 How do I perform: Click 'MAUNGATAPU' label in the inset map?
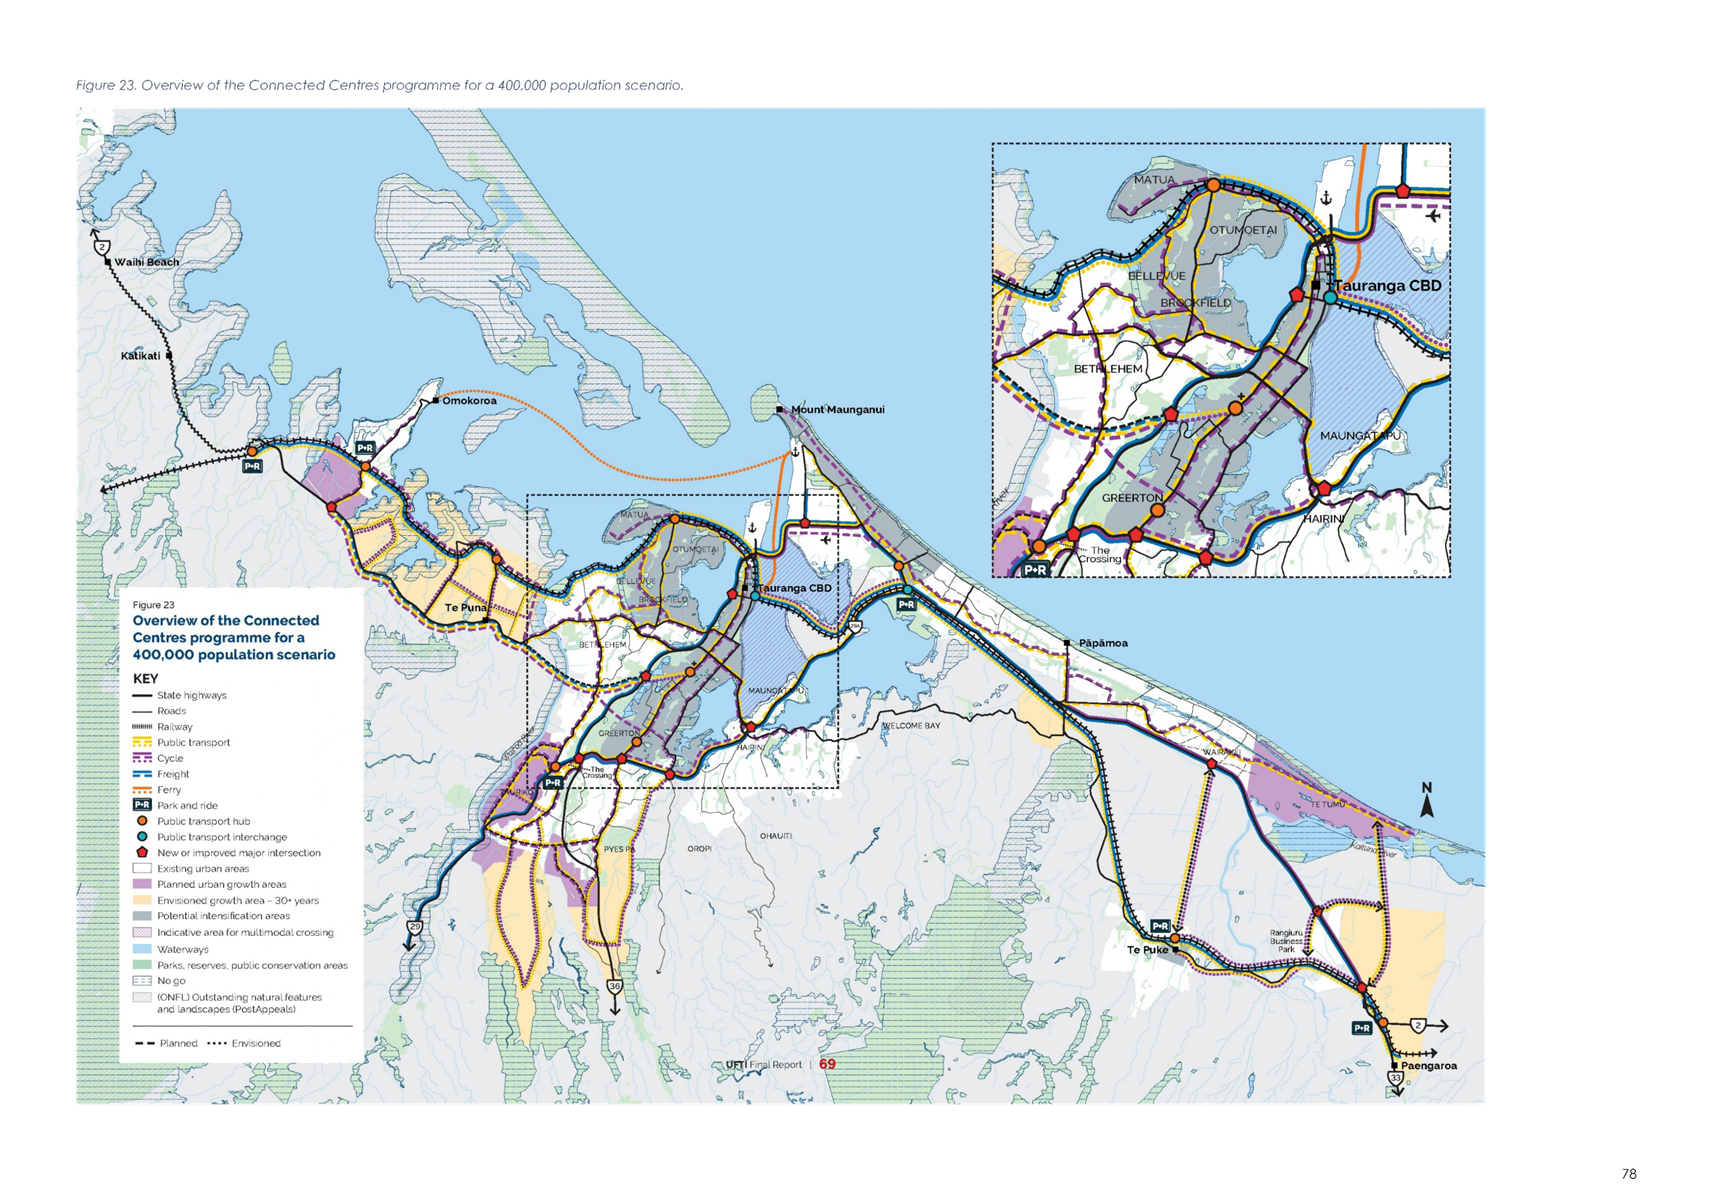click(1360, 435)
